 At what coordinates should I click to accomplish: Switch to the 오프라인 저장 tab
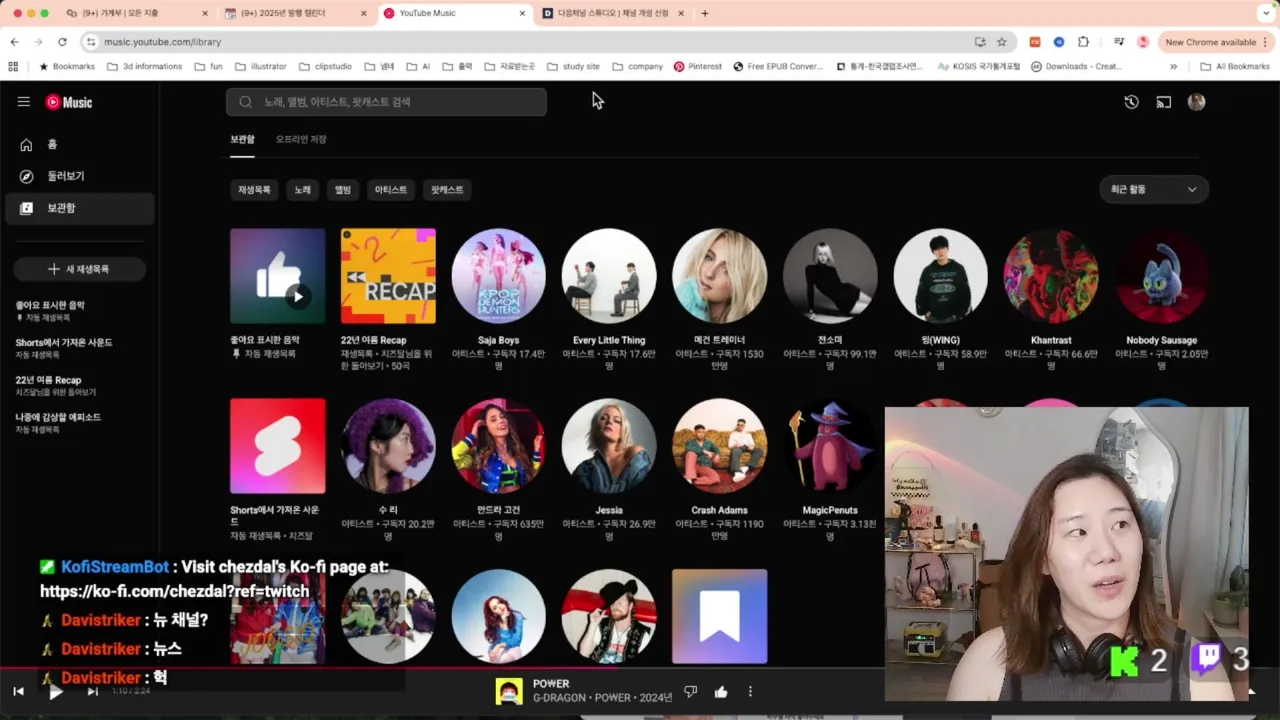(x=301, y=140)
